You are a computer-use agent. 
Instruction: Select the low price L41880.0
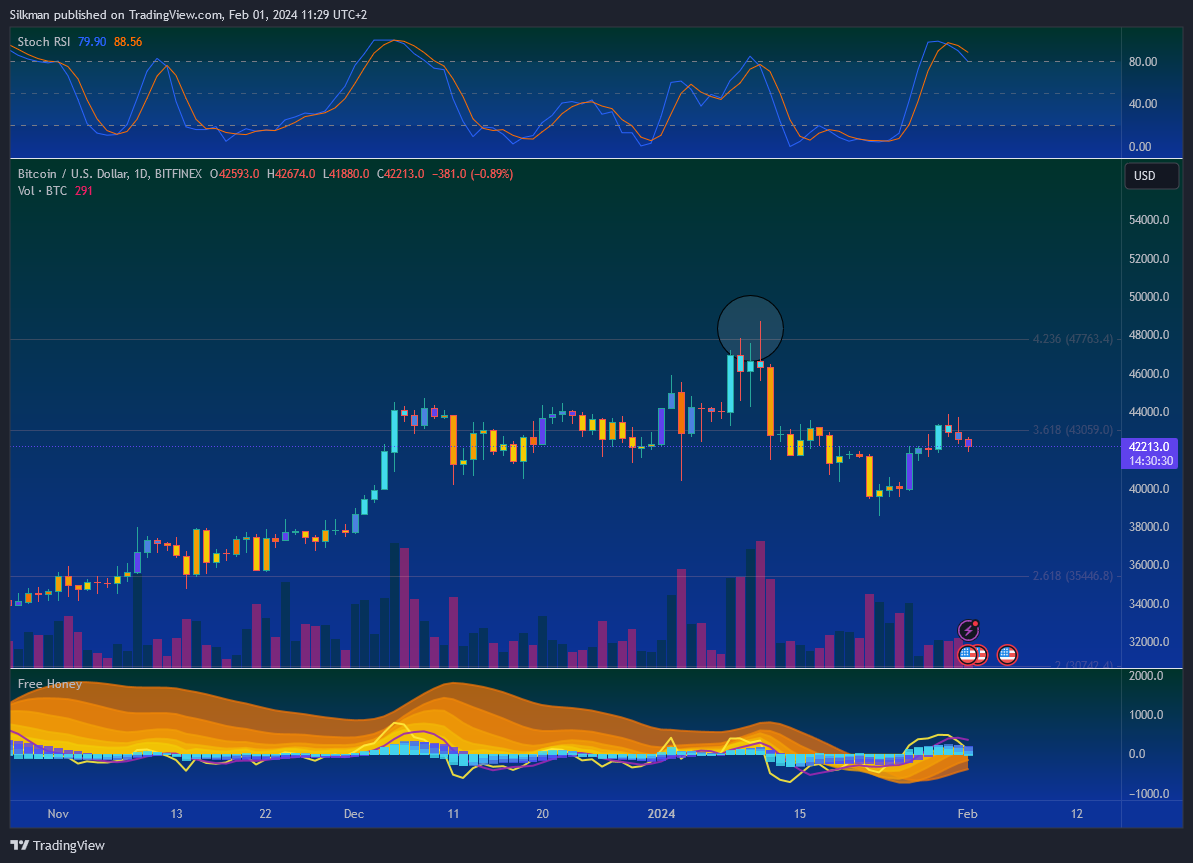coord(346,174)
